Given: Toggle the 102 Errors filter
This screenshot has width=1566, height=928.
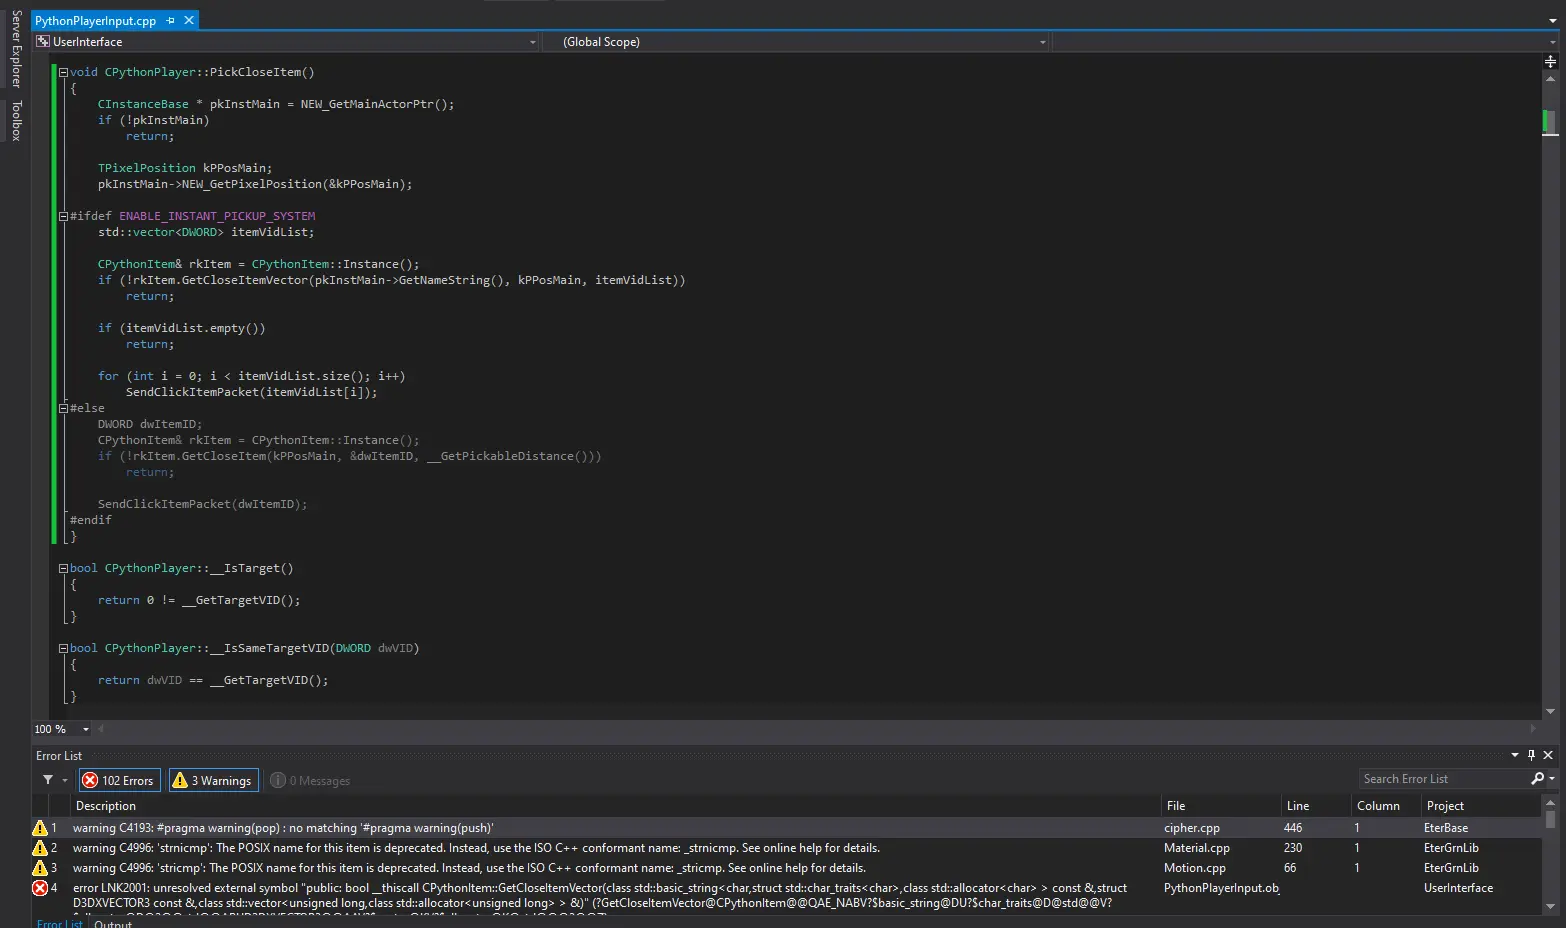Looking at the screenshot, I should click(119, 780).
